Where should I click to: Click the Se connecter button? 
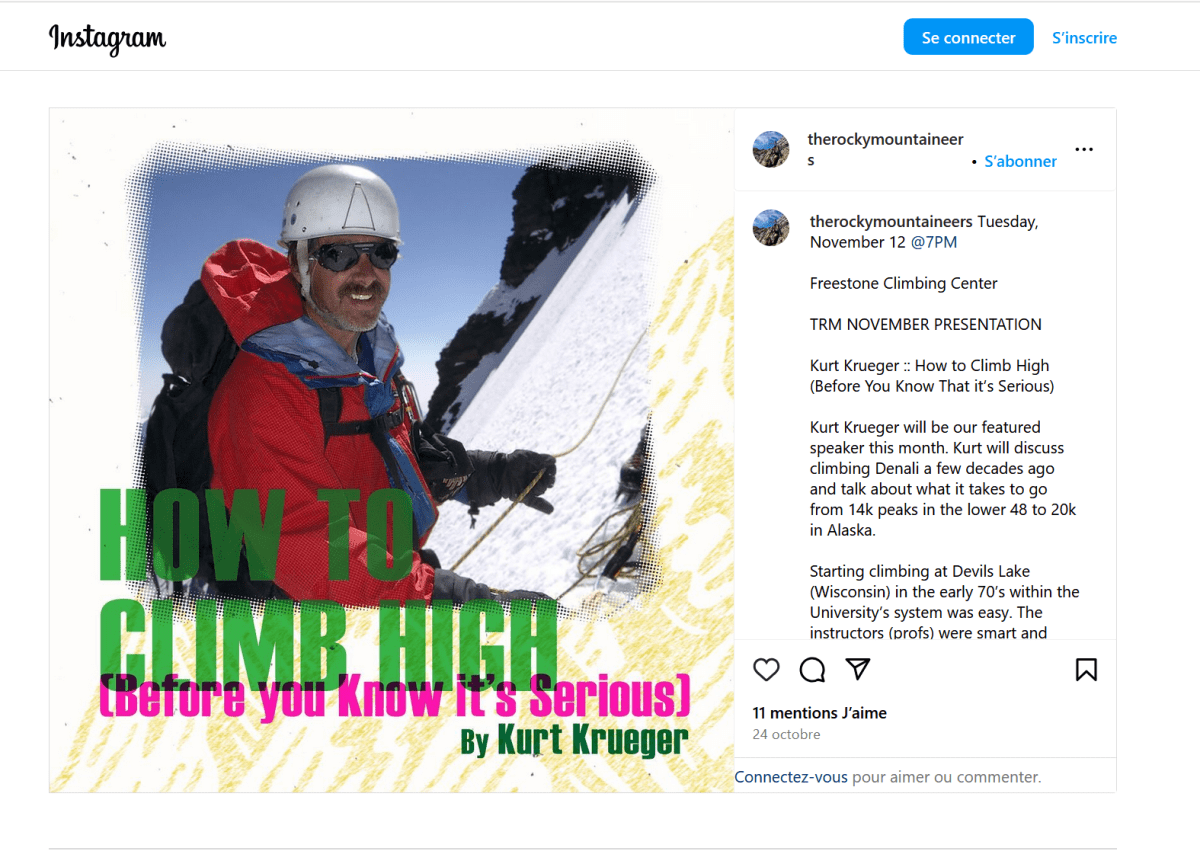tap(968, 37)
